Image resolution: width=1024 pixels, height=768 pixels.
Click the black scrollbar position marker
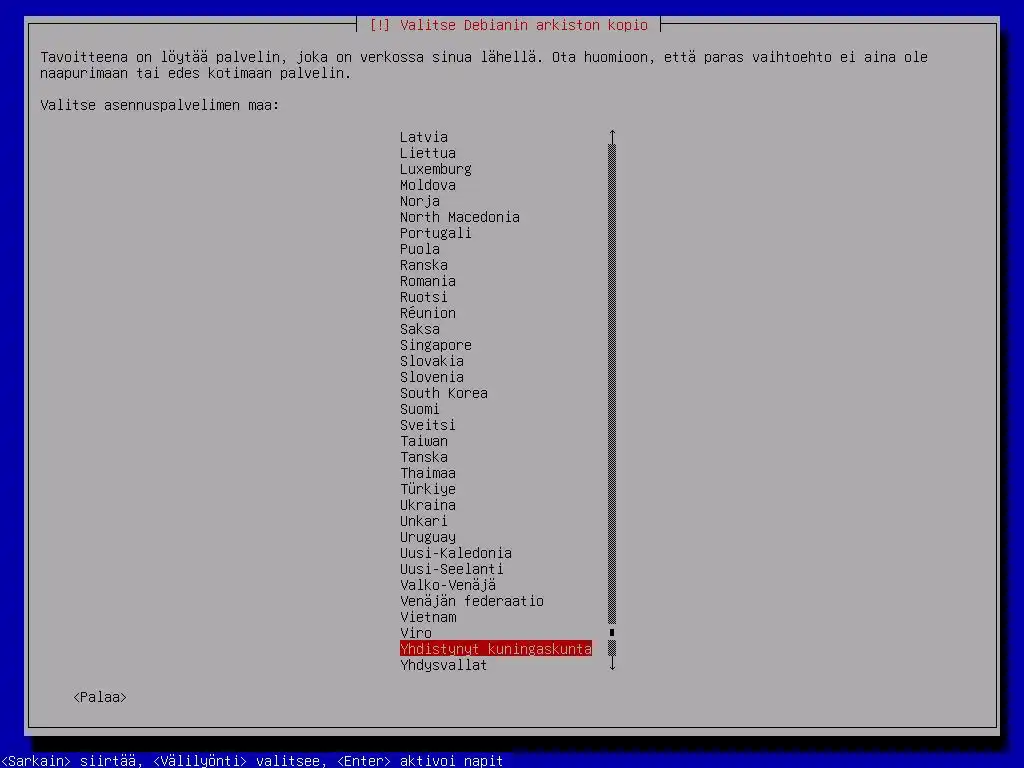(612, 632)
